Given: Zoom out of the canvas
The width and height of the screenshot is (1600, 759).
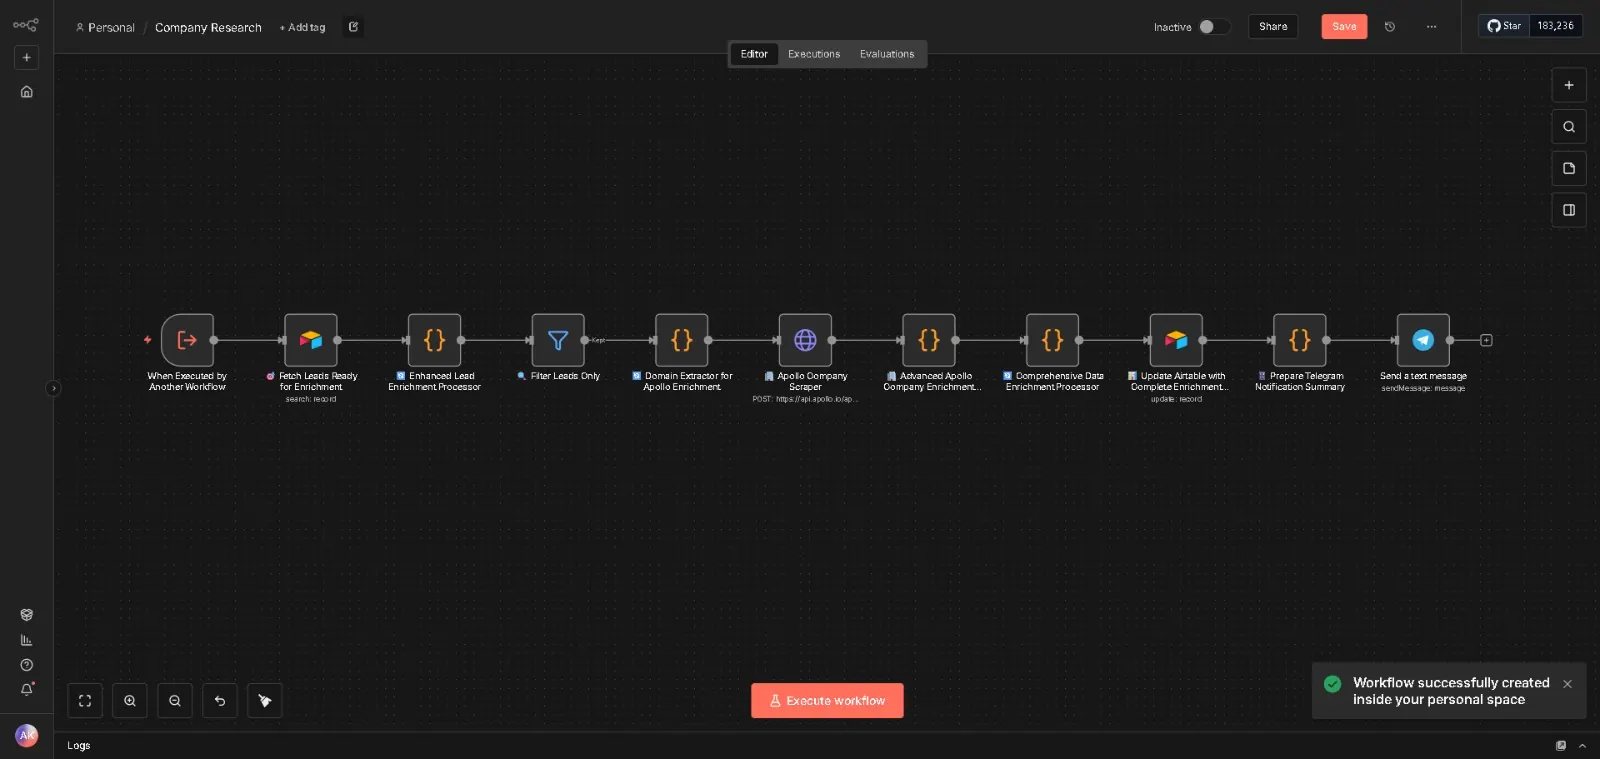Looking at the screenshot, I should tap(175, 701).
